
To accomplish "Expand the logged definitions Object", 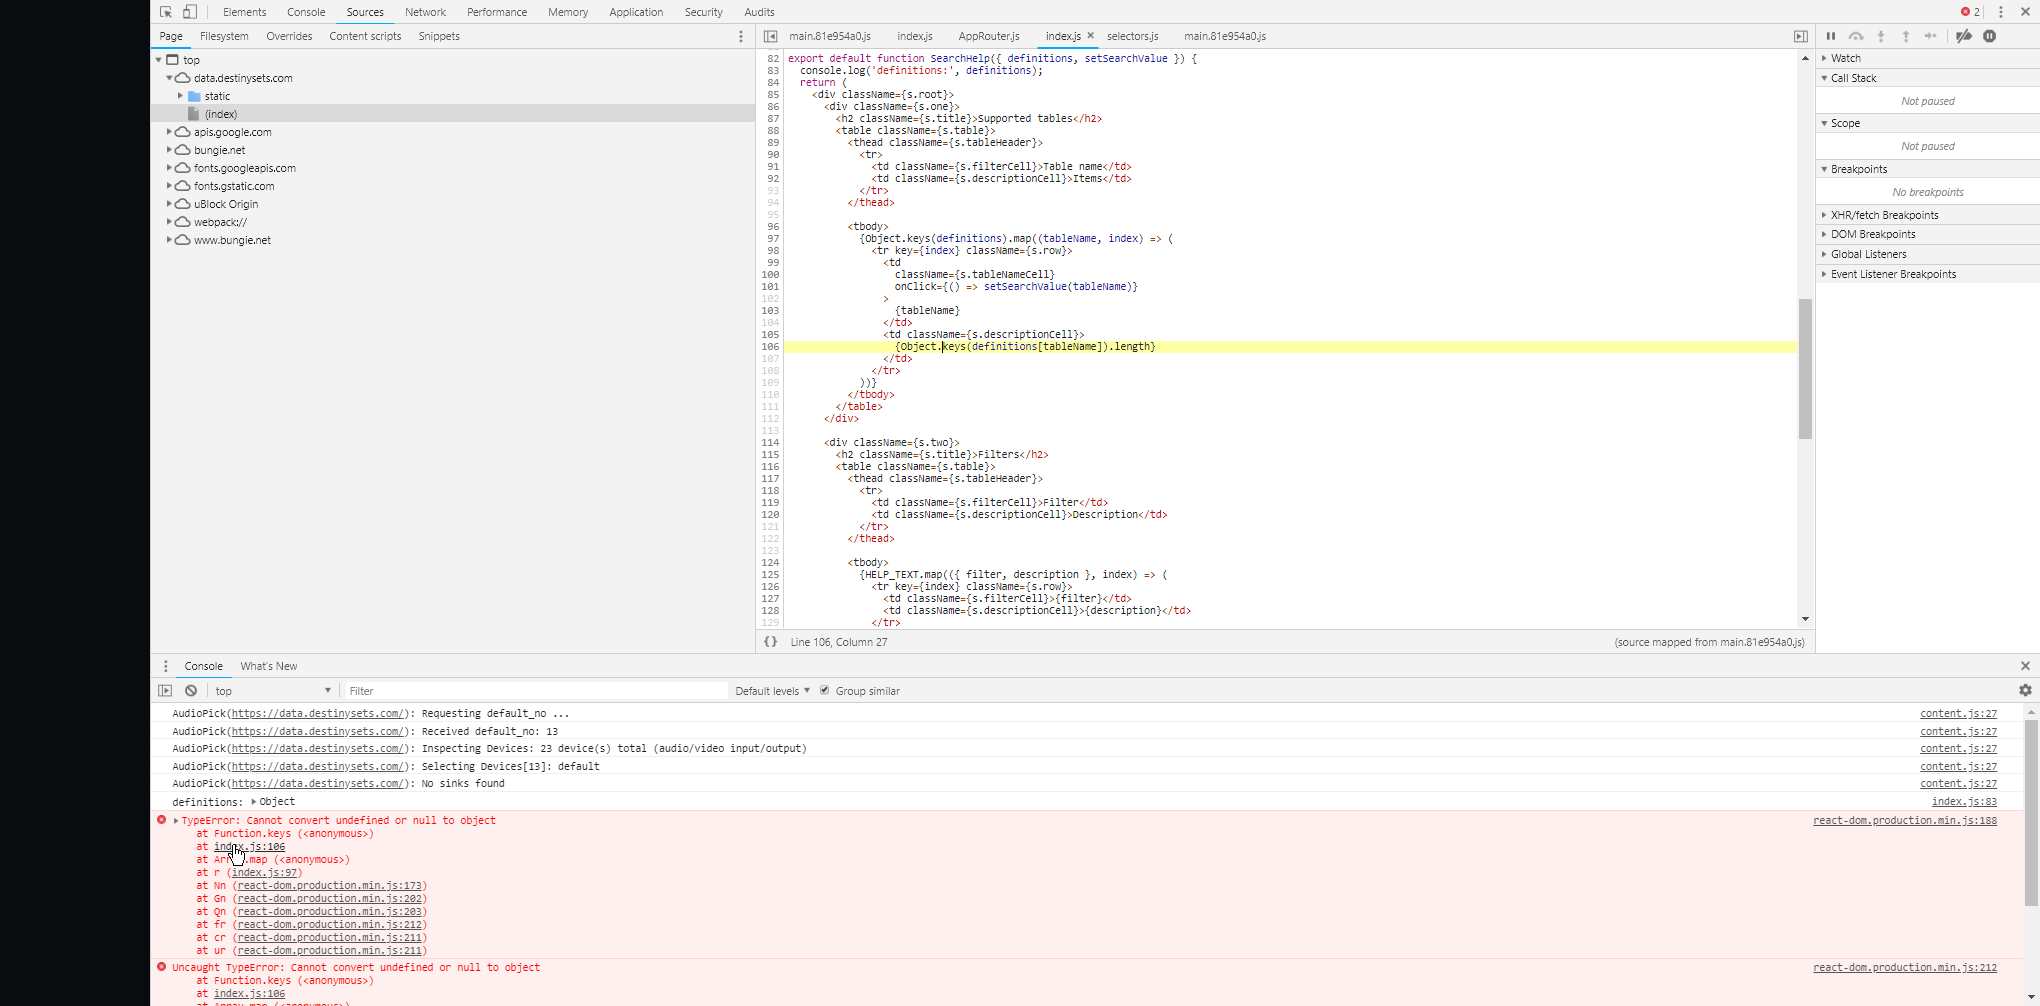I will click(254, 802).
